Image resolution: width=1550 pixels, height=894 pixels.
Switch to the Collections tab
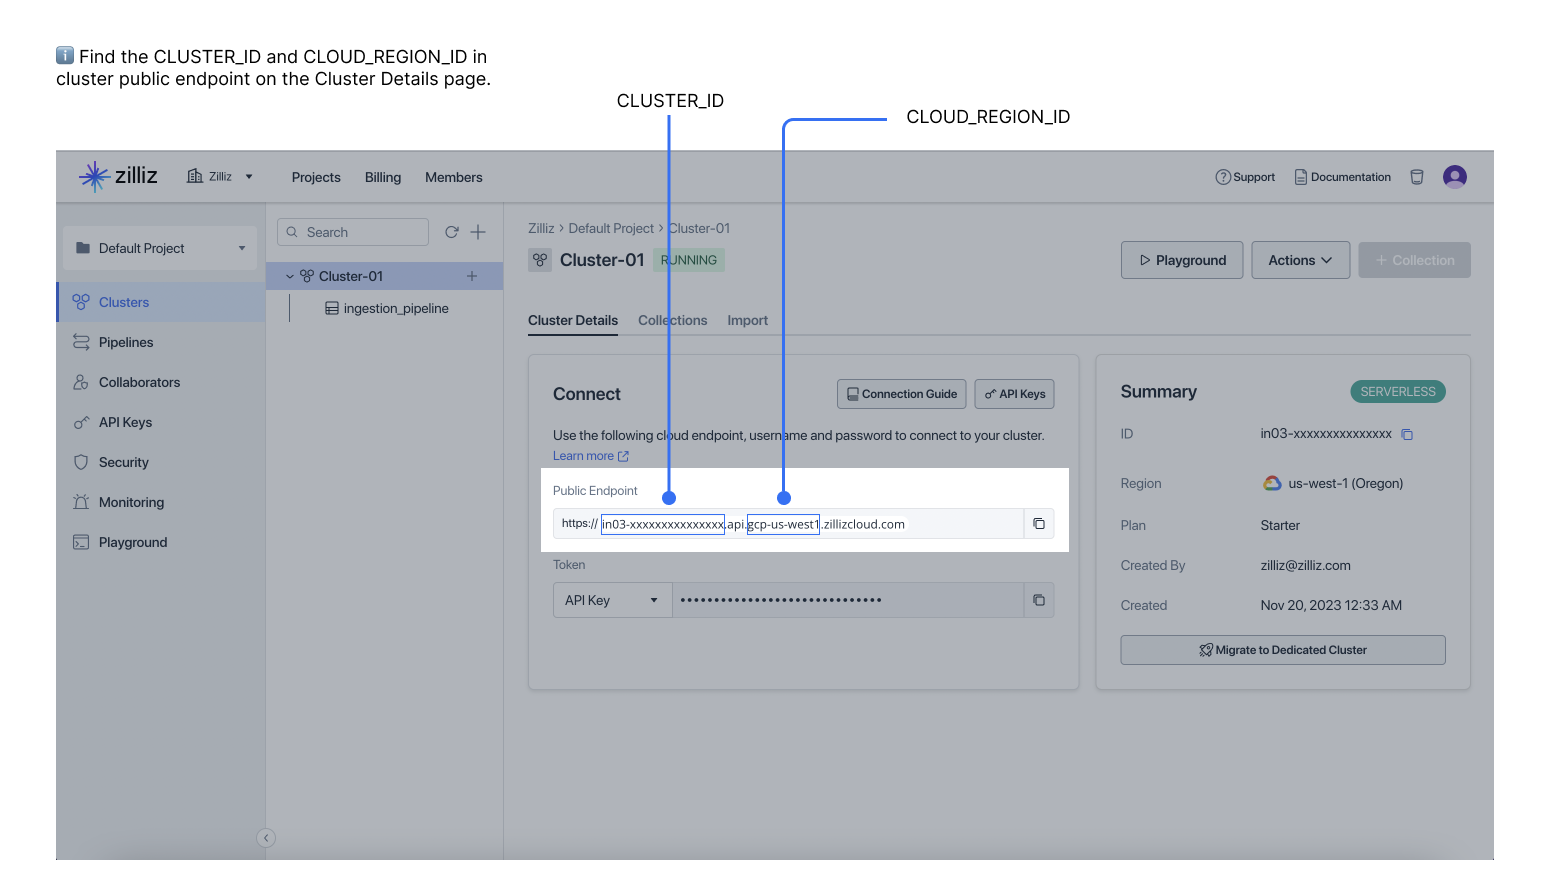point(672,320)
